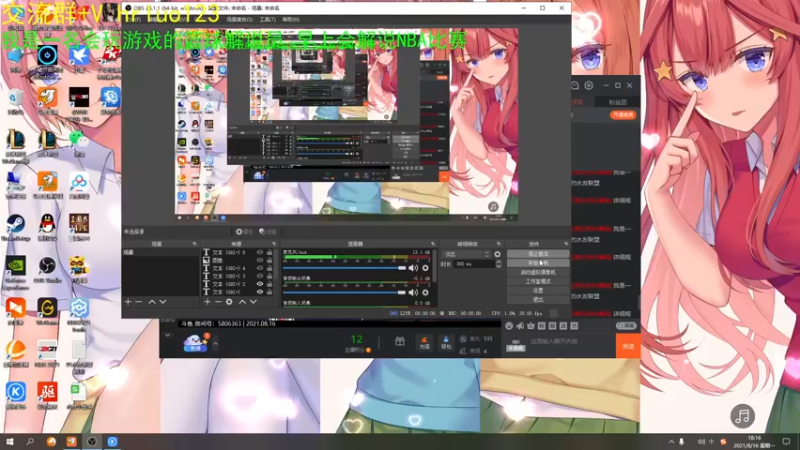This screenshot has height=450, width=800.
Task: Add a new source with plus icon
Action: click(207, 302)
